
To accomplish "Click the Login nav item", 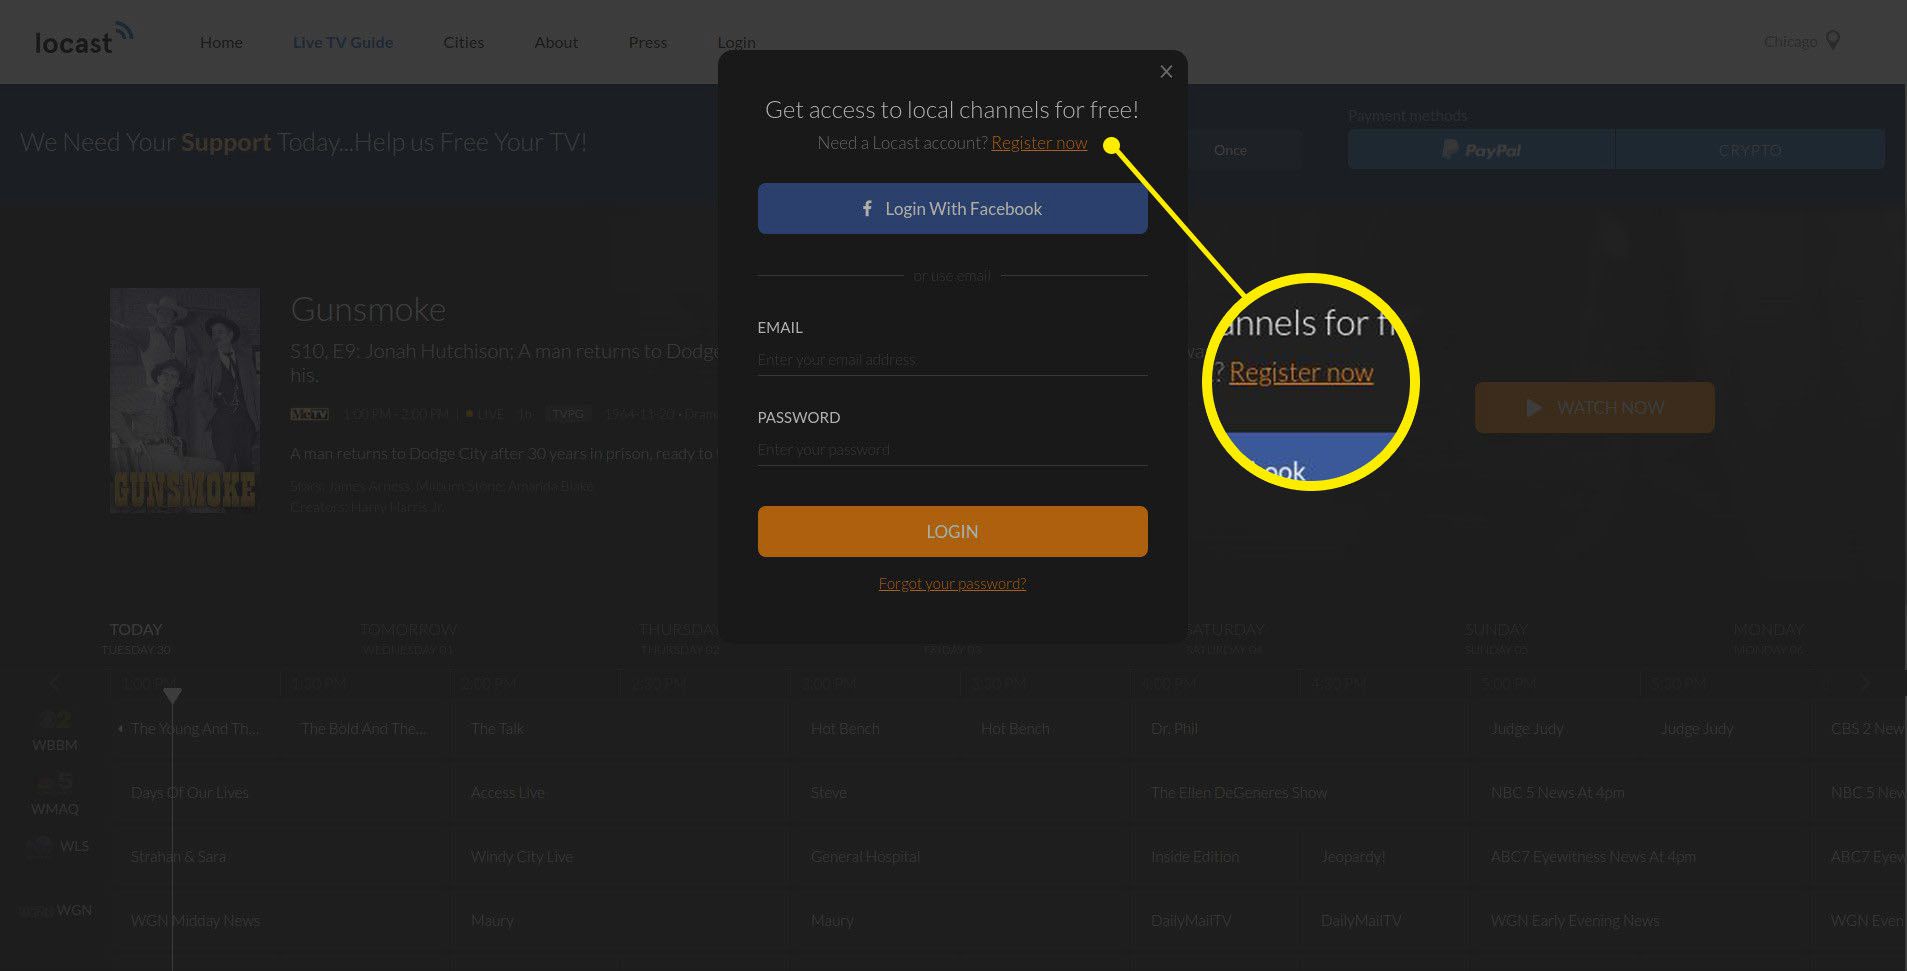I will click(x=736, y=42).
